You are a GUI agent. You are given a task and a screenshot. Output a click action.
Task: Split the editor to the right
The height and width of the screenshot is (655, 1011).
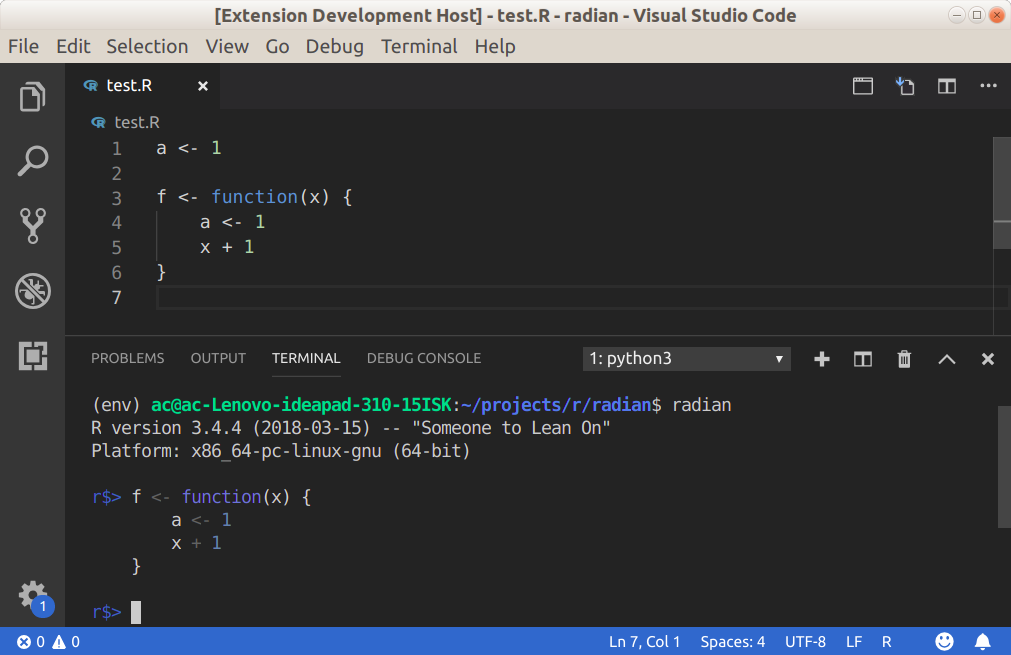point(947,86)
